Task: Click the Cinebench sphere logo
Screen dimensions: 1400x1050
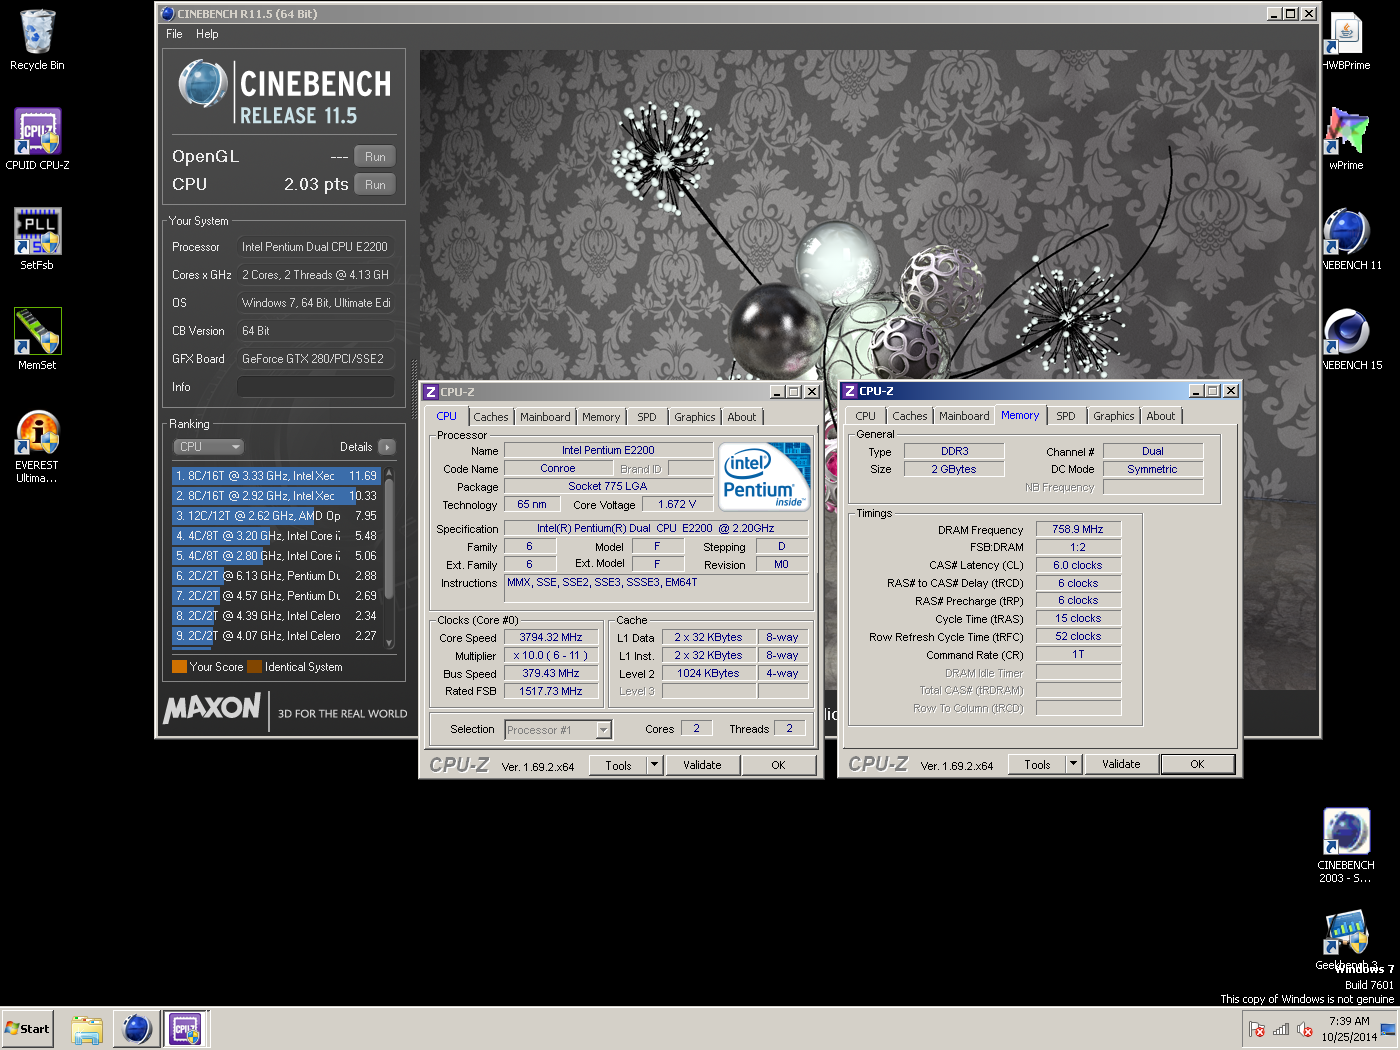Action: [203, 84]
